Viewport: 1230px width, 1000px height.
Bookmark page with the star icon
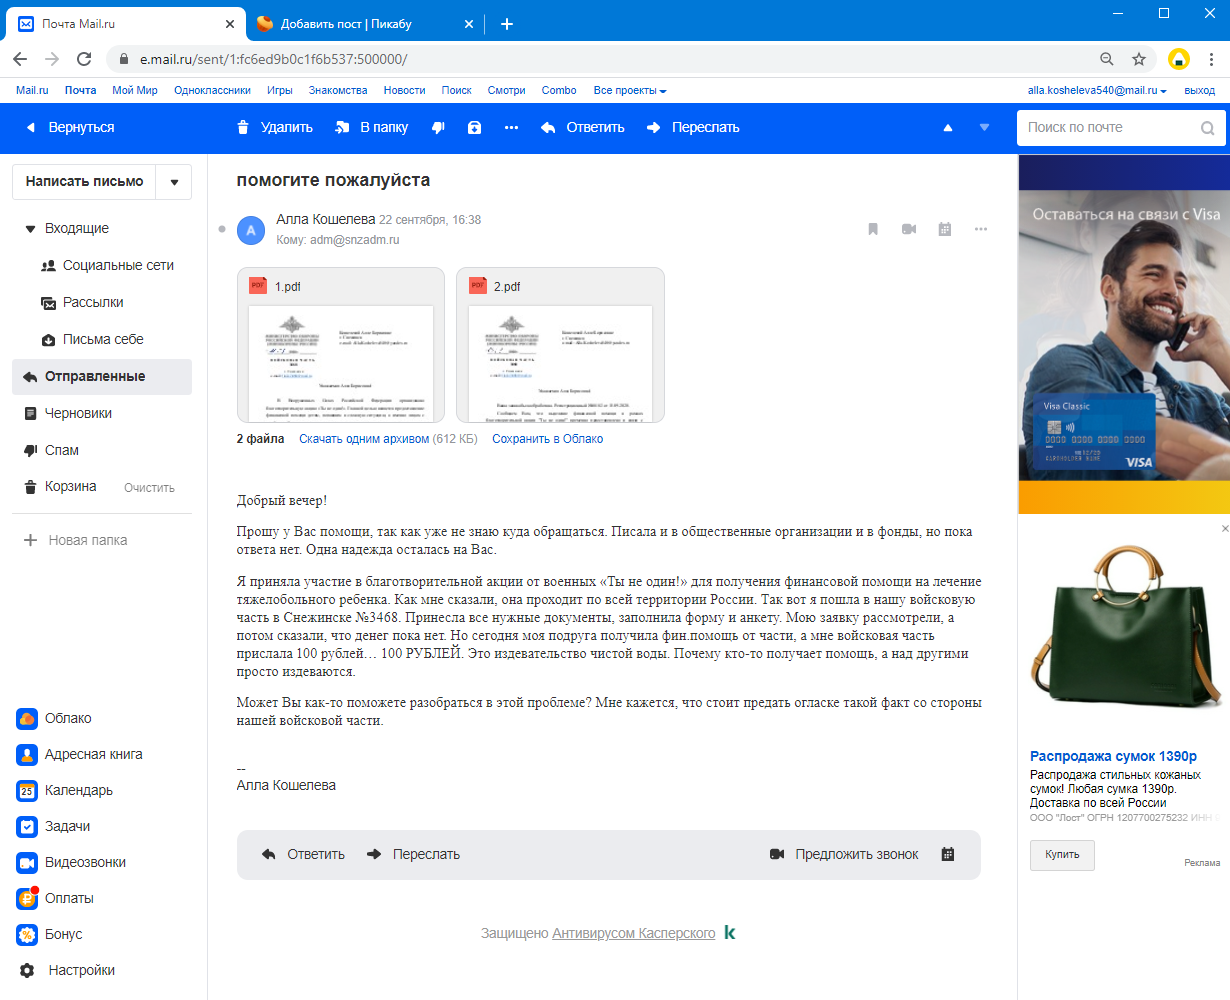pos(1139,59)
